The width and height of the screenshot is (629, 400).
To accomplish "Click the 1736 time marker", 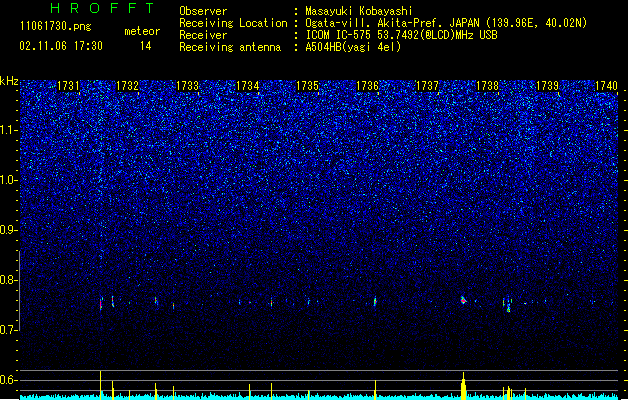I will tap(367, 86).
